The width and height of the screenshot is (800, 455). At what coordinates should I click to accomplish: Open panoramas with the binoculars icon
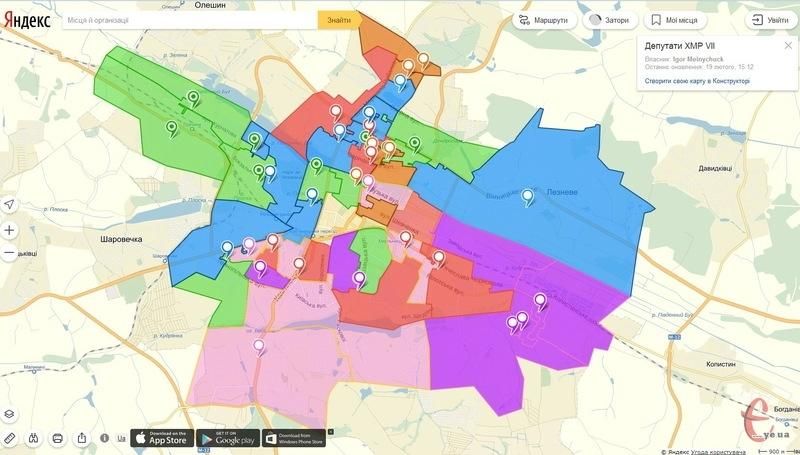33,438
